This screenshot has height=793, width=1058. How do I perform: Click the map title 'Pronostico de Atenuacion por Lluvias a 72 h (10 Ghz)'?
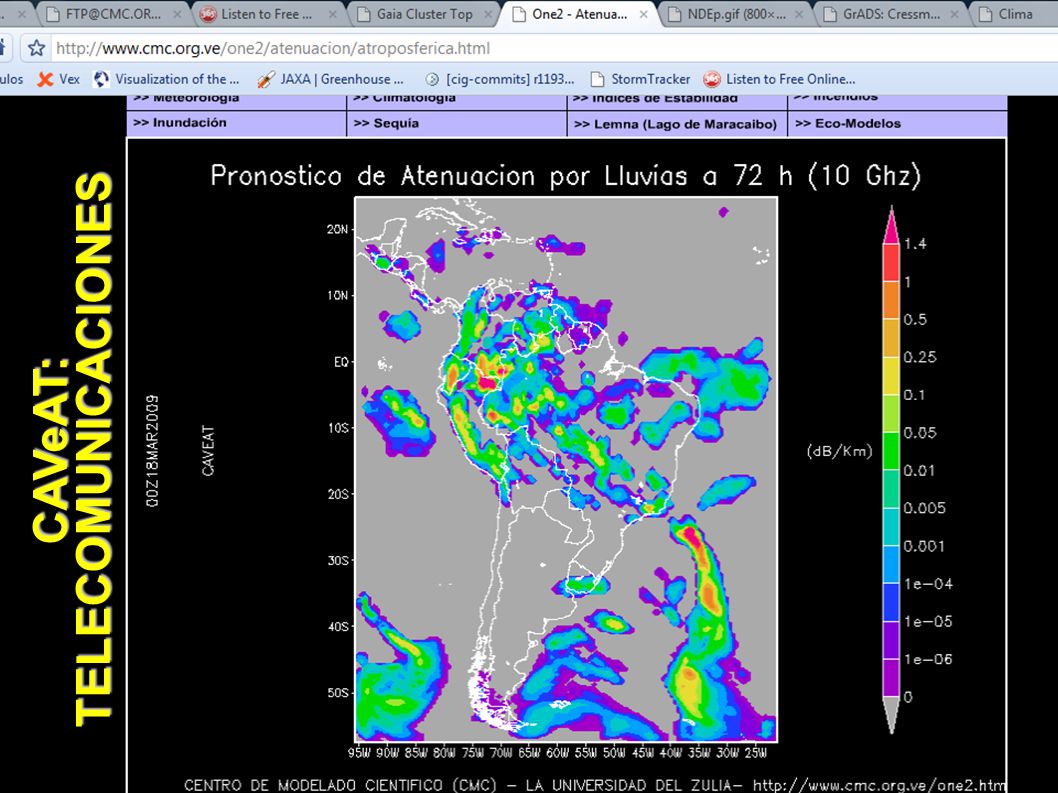coord(565,176)
